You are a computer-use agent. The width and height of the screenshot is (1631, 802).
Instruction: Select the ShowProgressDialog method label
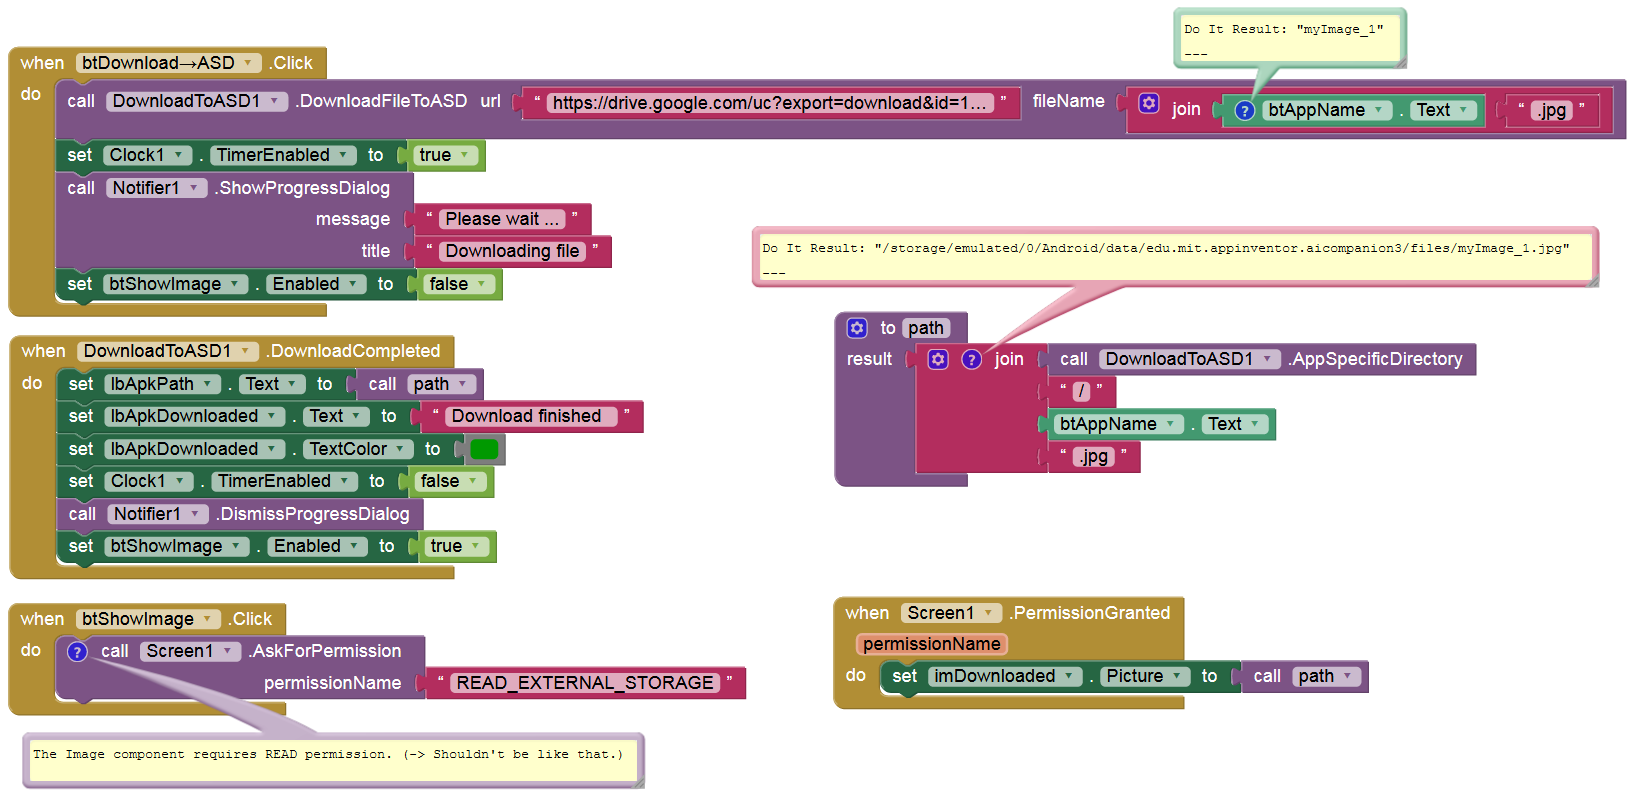click(x=303, y=188)
